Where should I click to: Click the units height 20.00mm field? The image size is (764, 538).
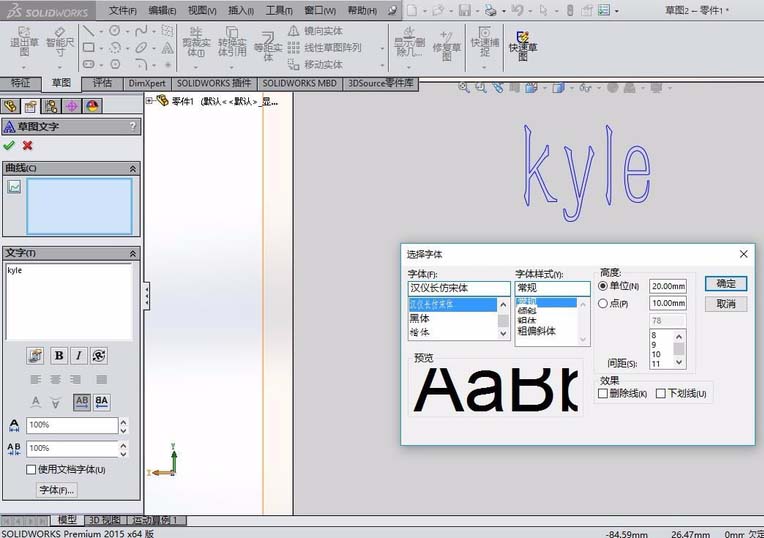point(668,286)
